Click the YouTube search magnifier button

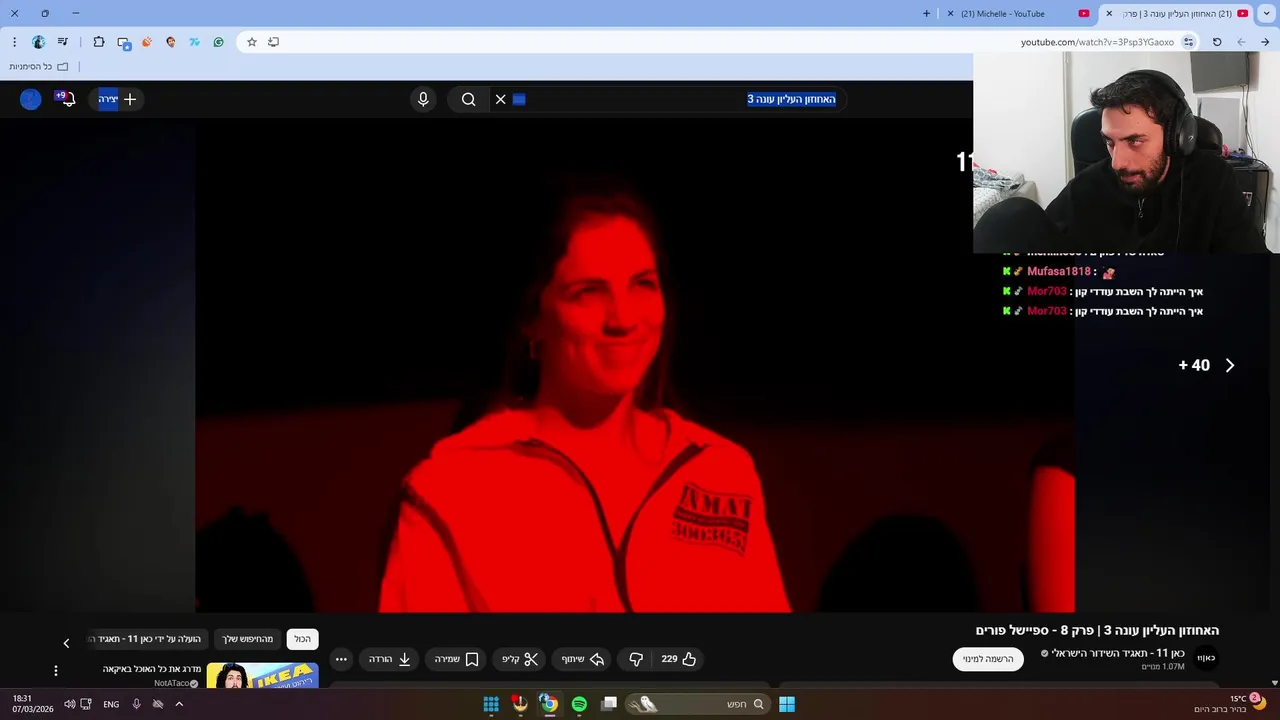(468, 99)
